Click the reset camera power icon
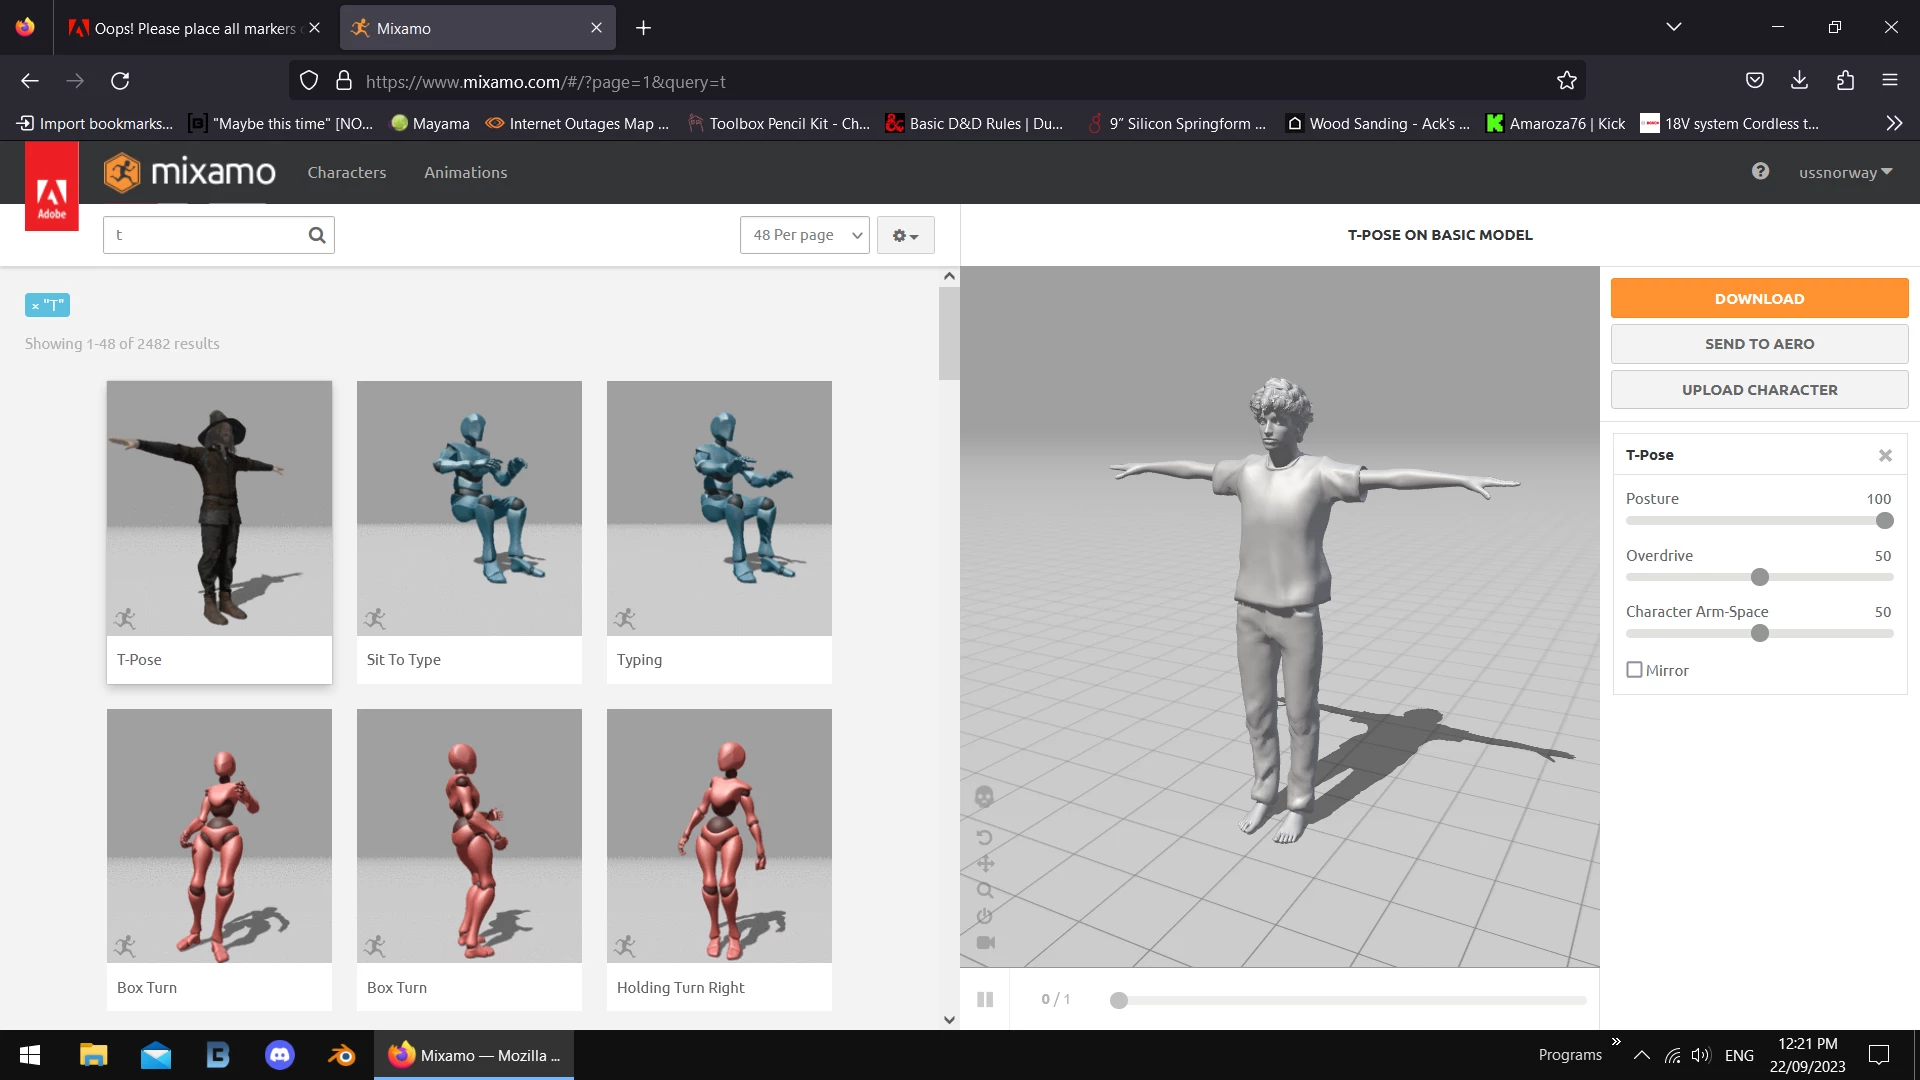The height and width of the screenshot is (1080, 1920). [x=985, y=916]
